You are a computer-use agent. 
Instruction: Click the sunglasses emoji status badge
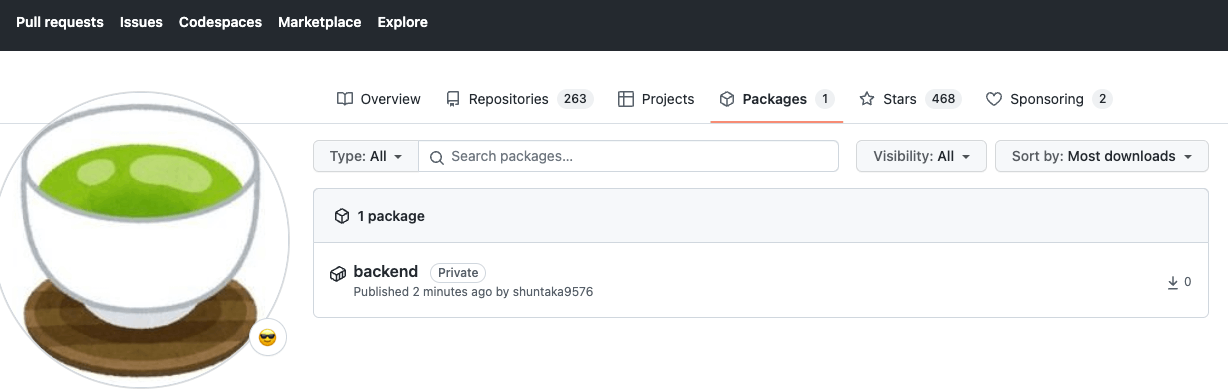tap(267, 338)
